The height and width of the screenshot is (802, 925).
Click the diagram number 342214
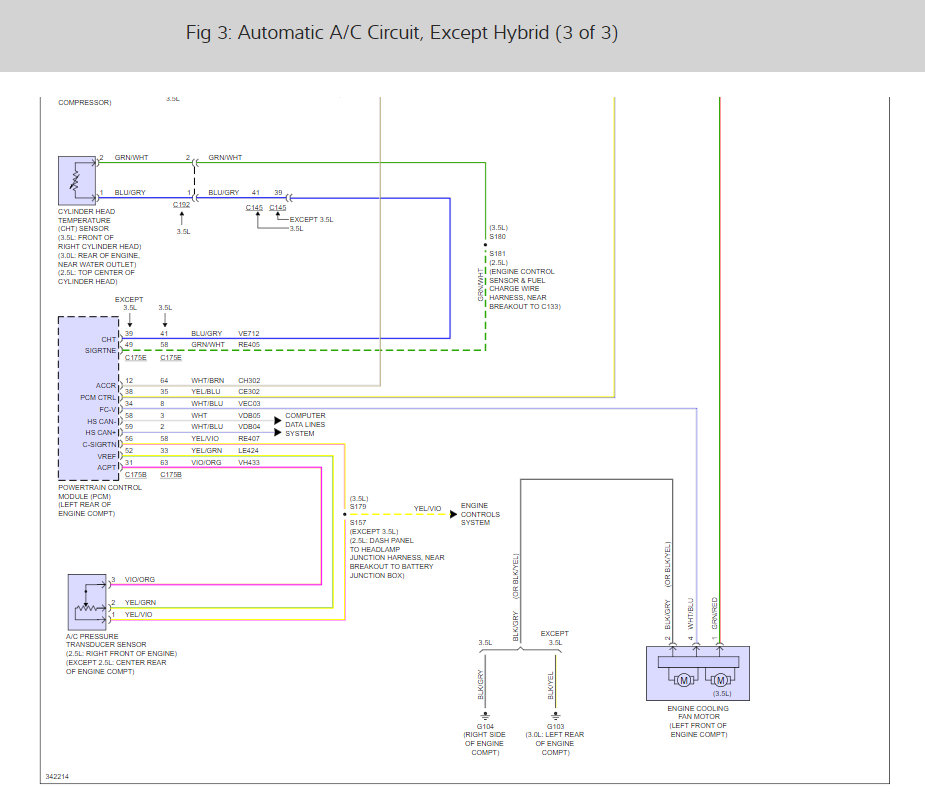coord(57,777)
